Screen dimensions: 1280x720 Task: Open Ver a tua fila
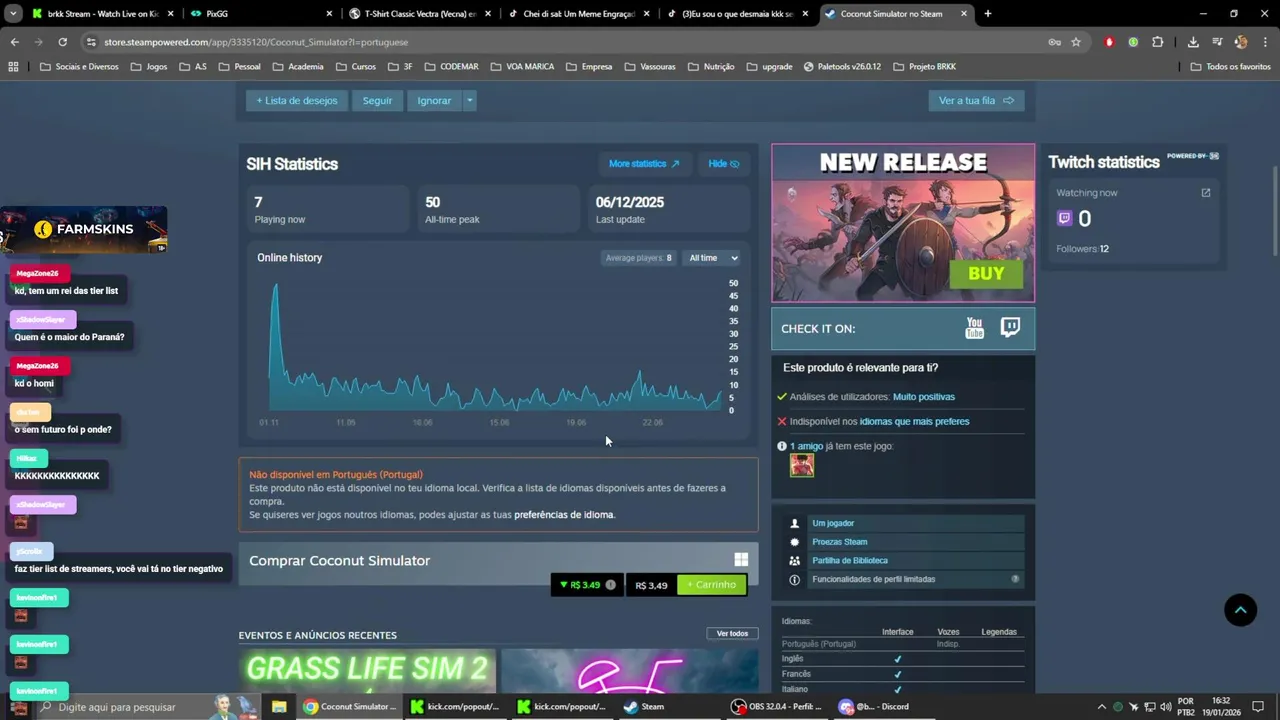[x=976, y=100]
